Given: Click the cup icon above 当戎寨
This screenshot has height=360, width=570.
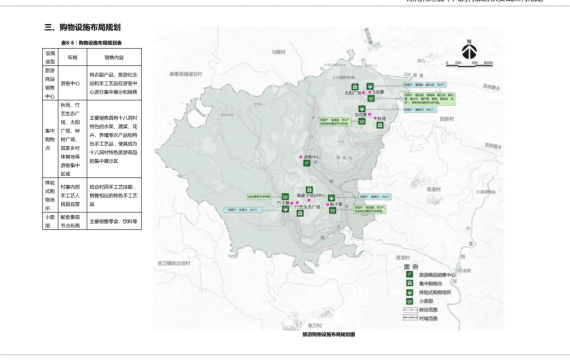Looking at the screenshot, I should coord(362,108).
